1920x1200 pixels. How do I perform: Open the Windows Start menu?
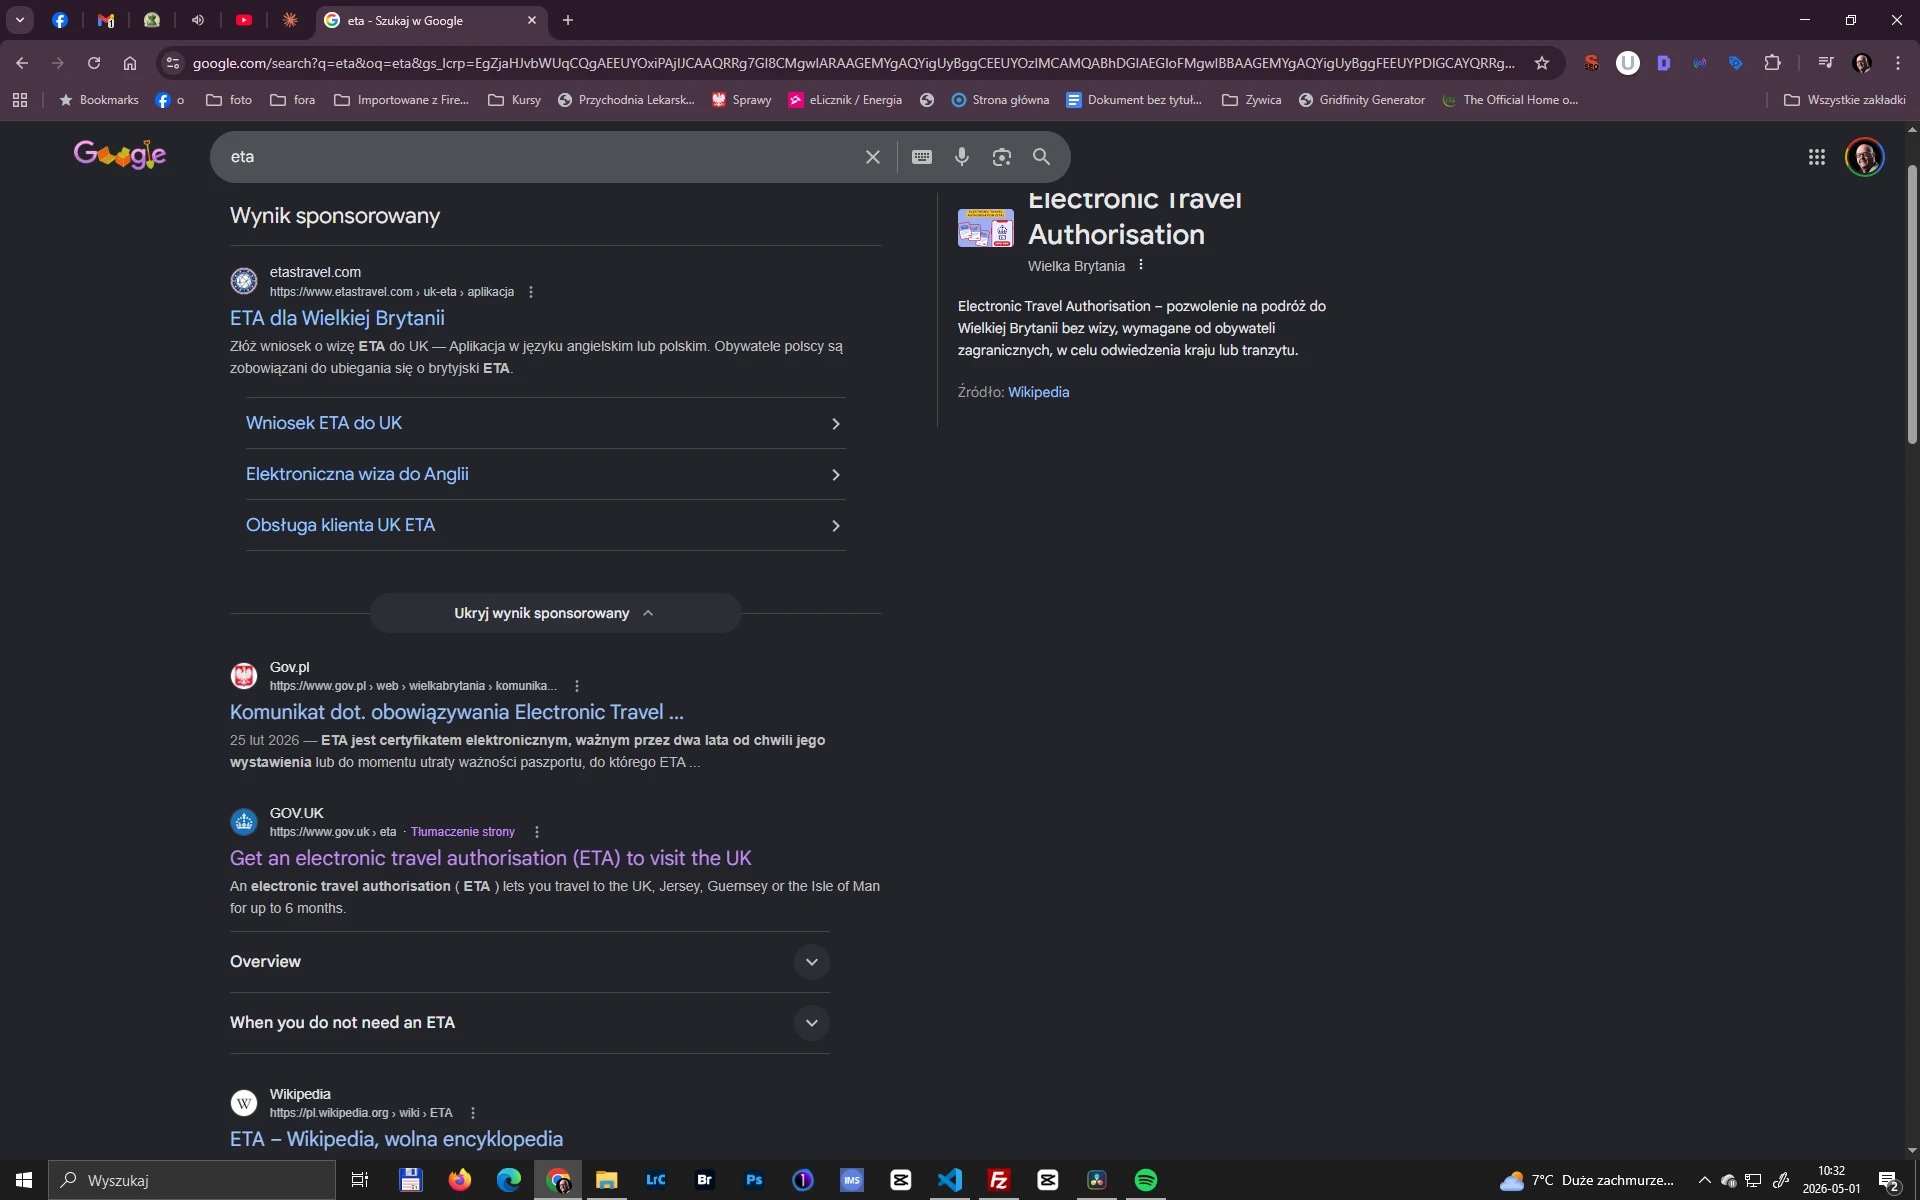[24, 1180]
